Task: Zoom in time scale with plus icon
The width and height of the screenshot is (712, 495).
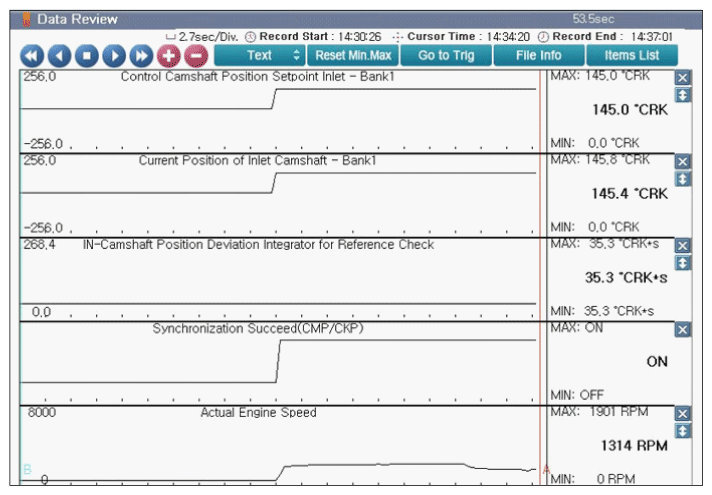Action: coord(168,56)
